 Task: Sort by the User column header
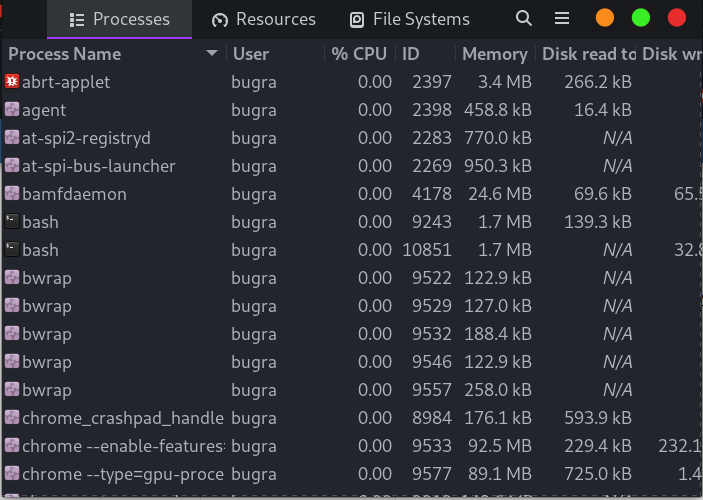pyautogui.click(x=251, y=54)
